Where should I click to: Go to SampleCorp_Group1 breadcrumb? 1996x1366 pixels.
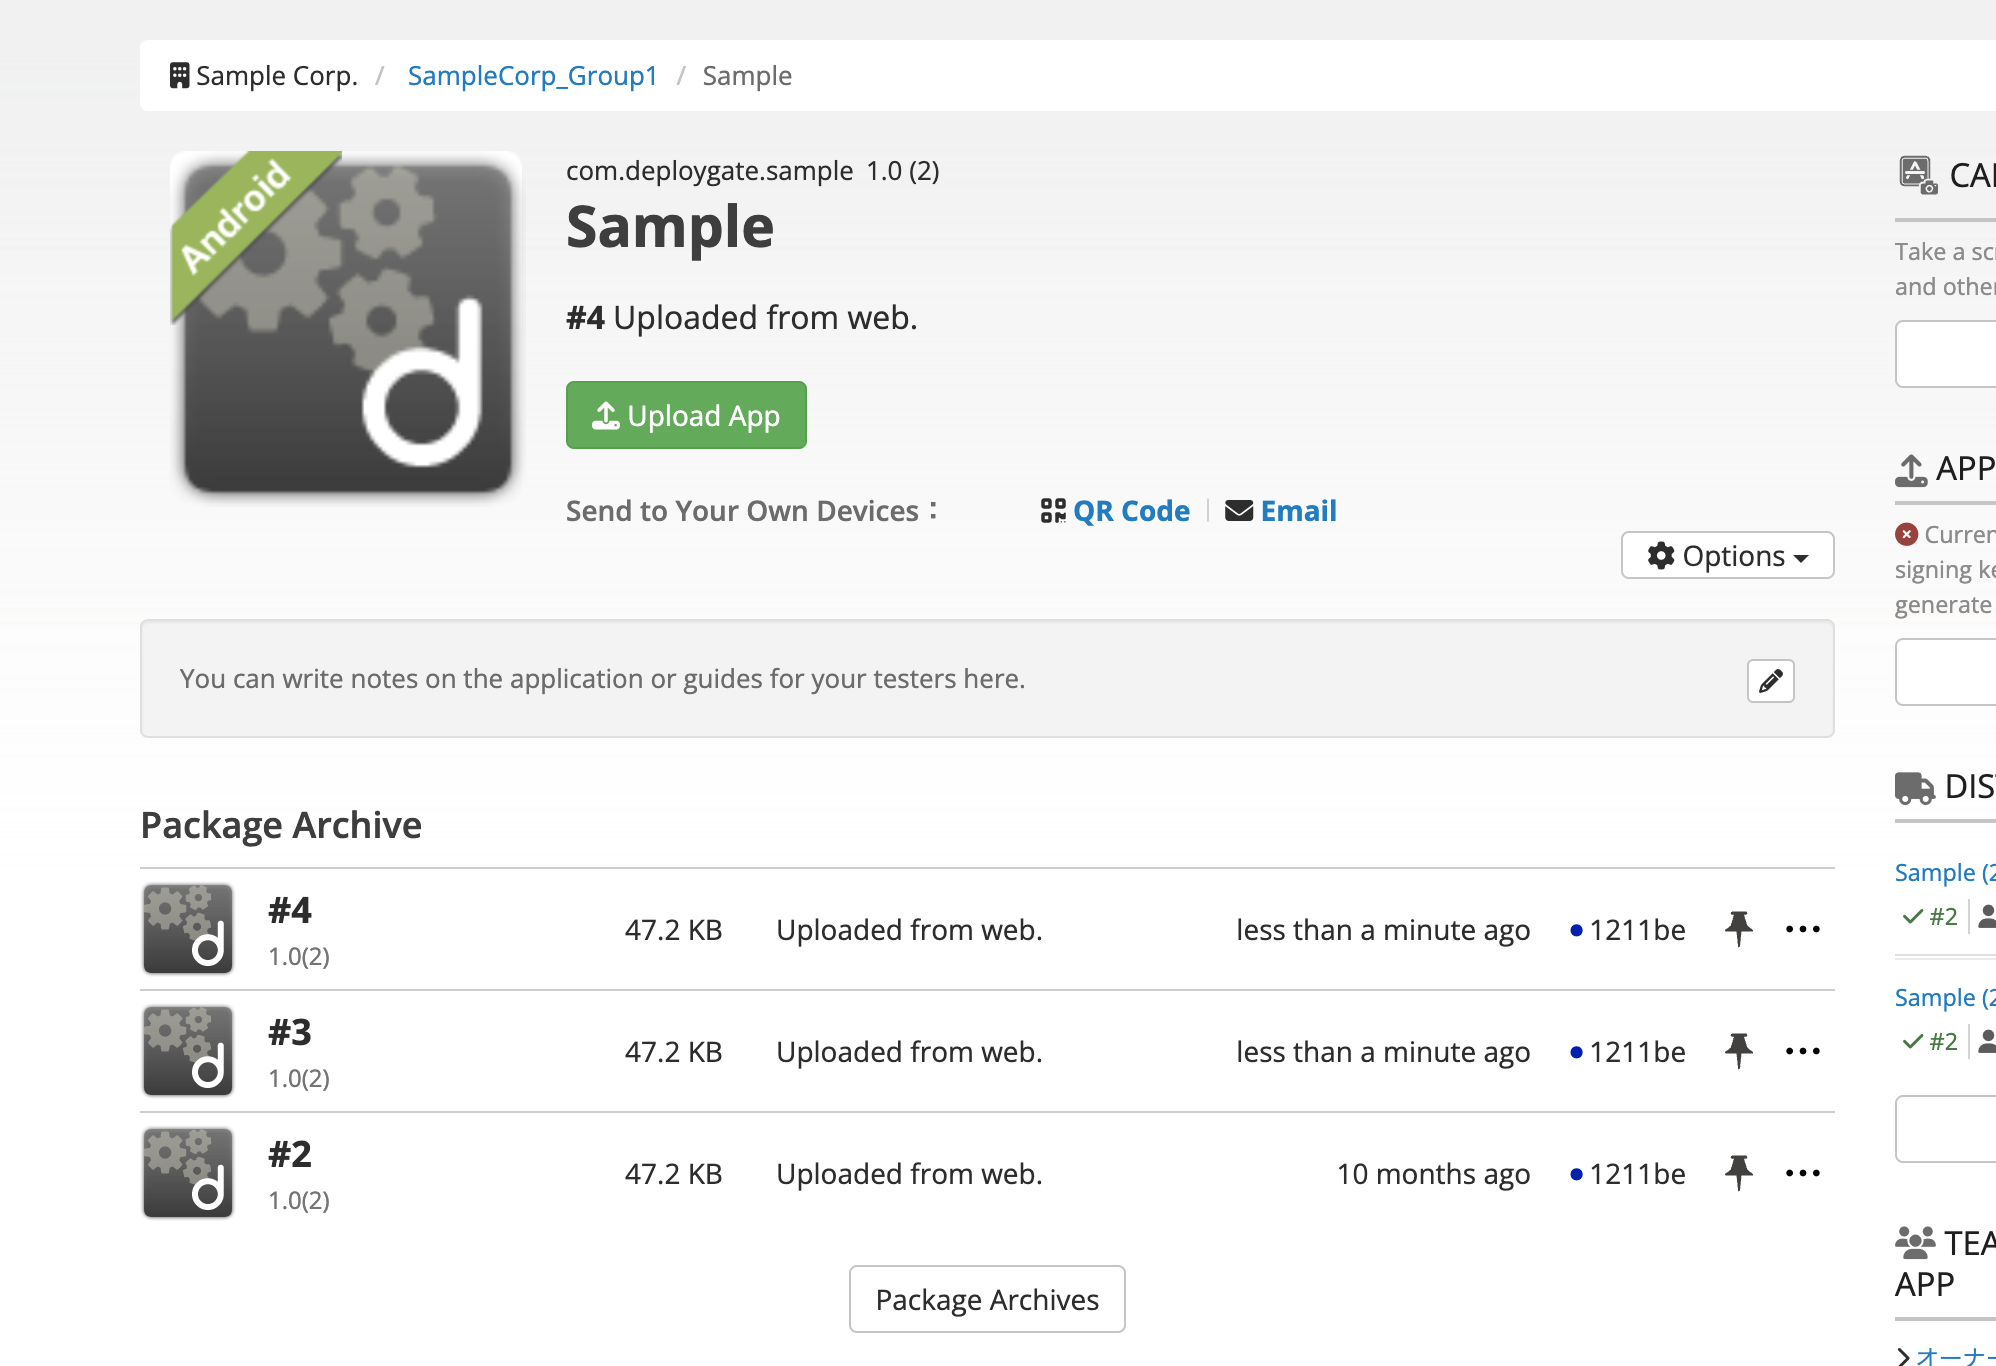point(532,76)
